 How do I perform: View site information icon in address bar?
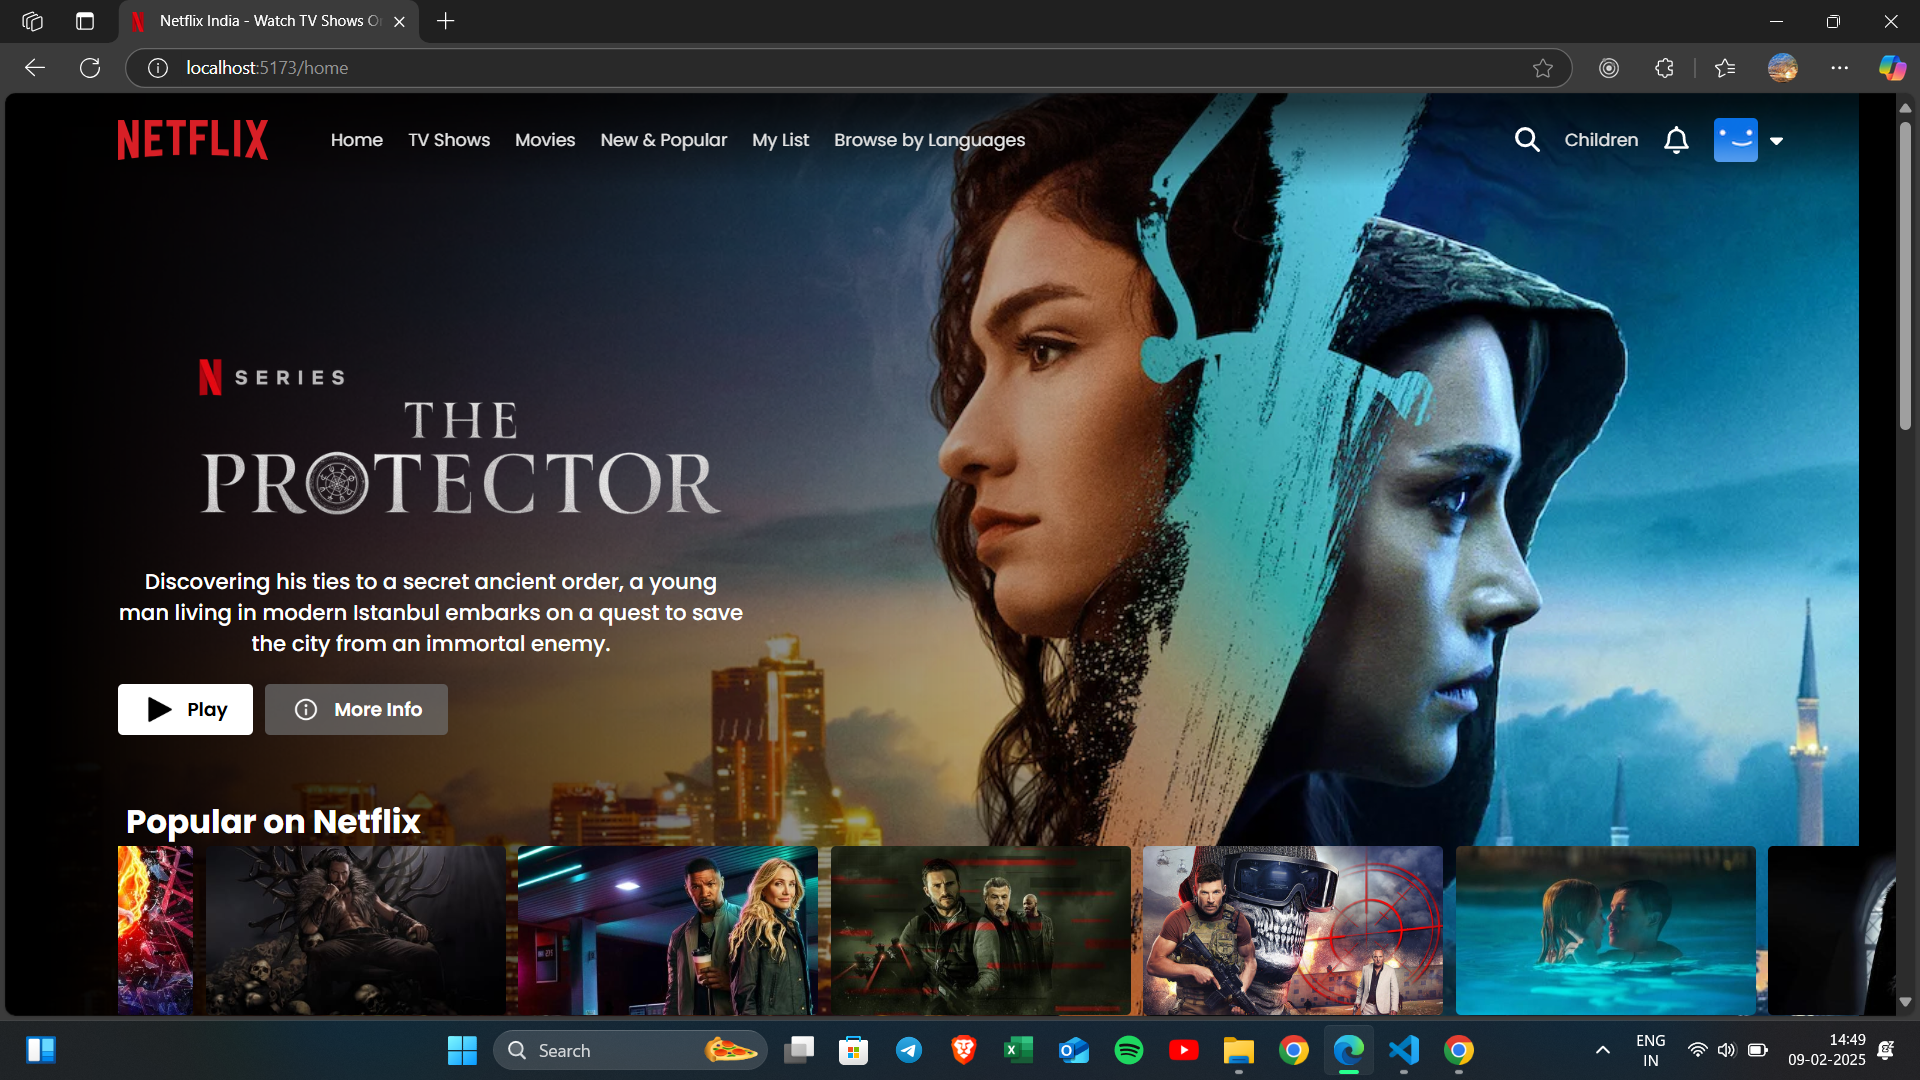(x=158, y=68)
